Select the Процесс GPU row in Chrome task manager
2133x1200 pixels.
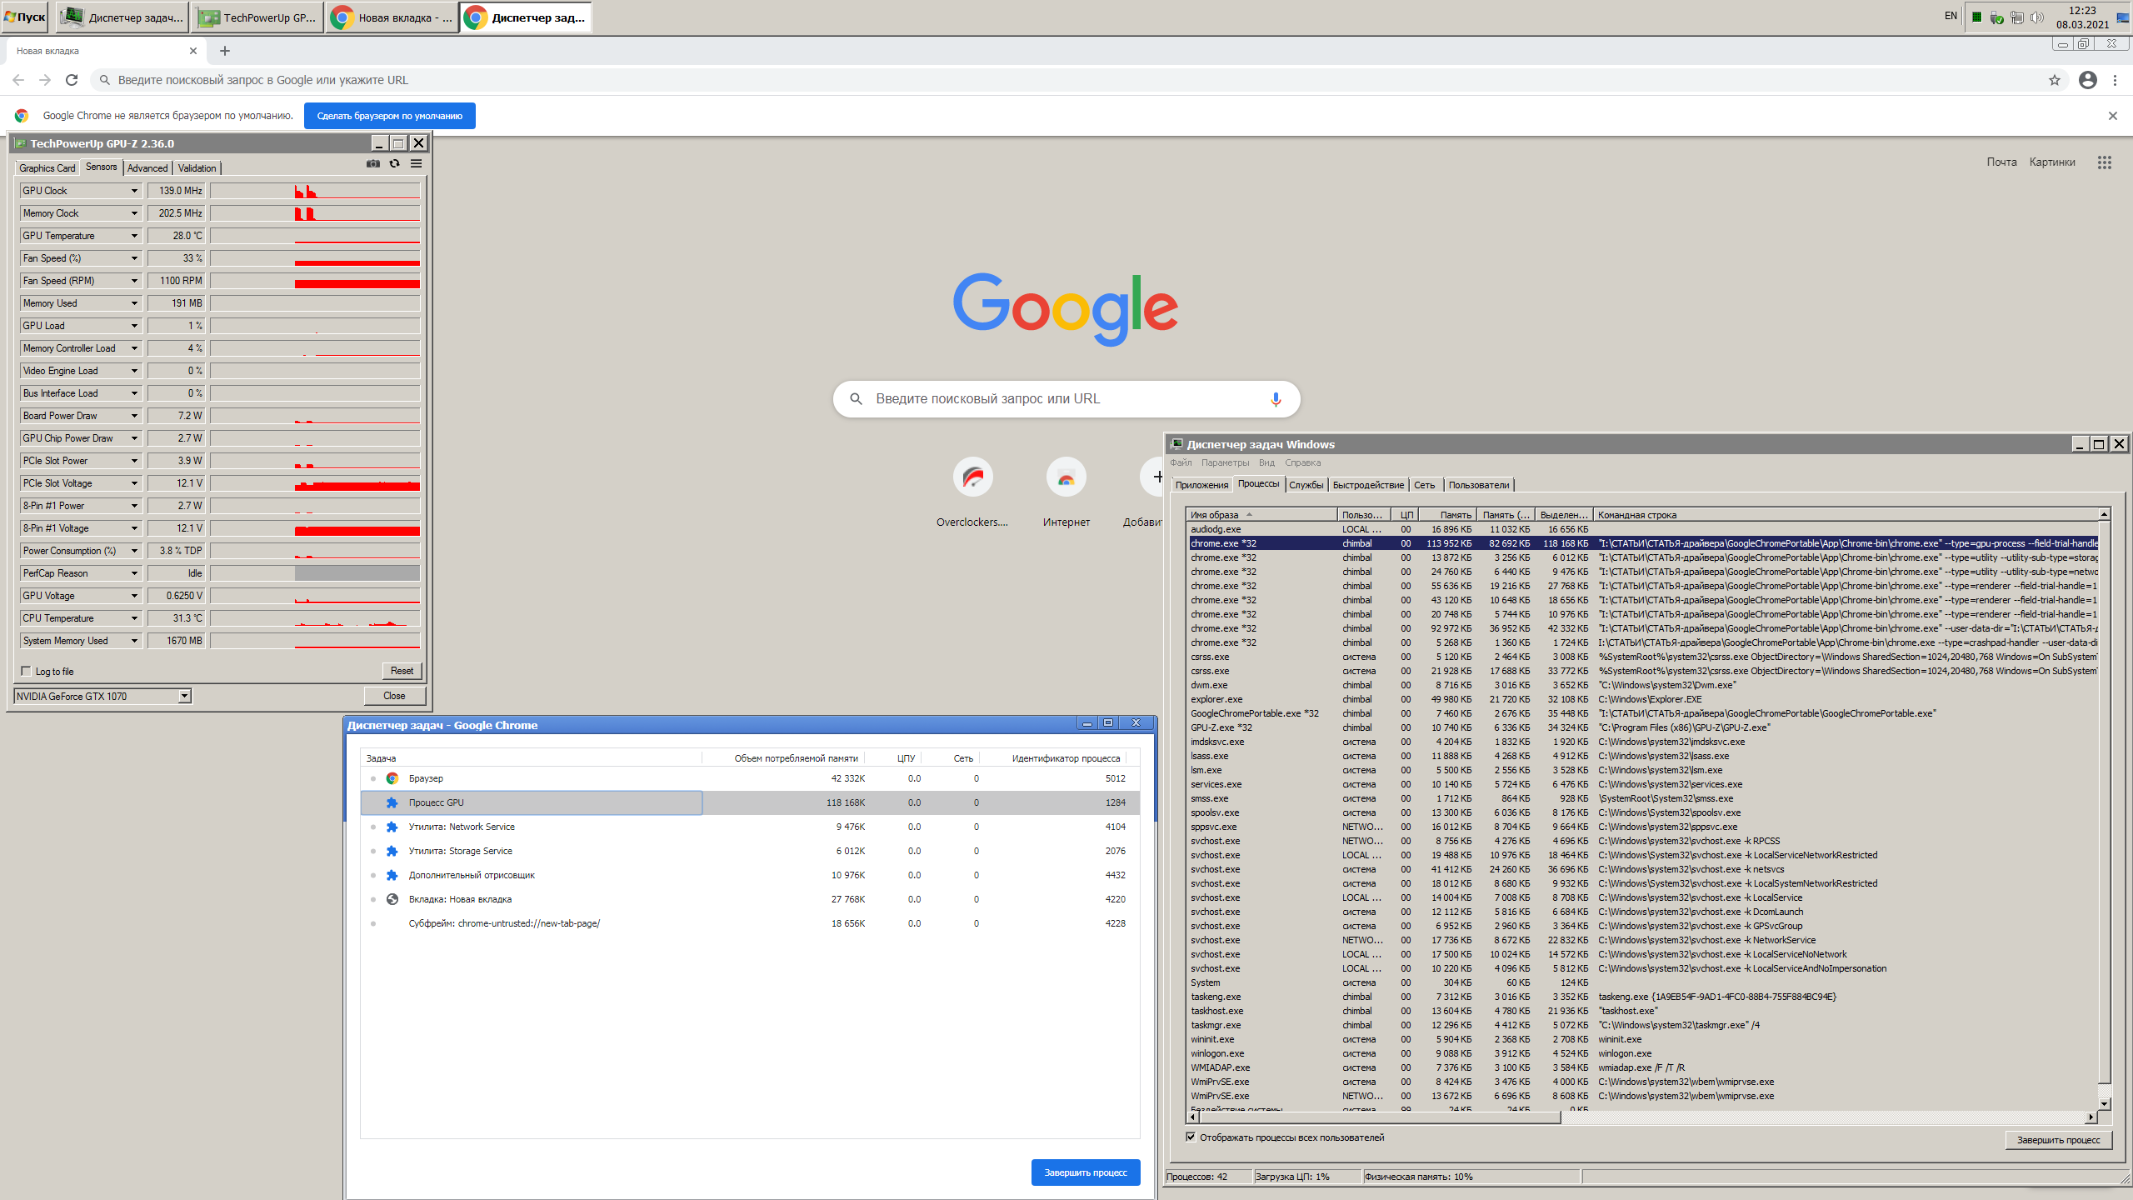532,803
